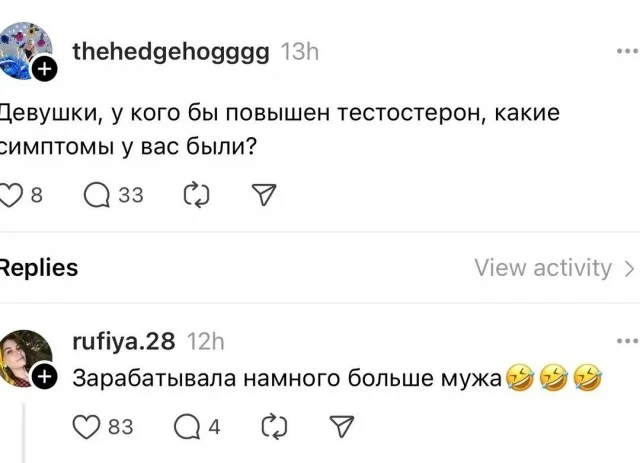The width and height of the screenshot is (640, 463).
Task: Repost the thehedgehogggg post
Action: coord(197,195)
